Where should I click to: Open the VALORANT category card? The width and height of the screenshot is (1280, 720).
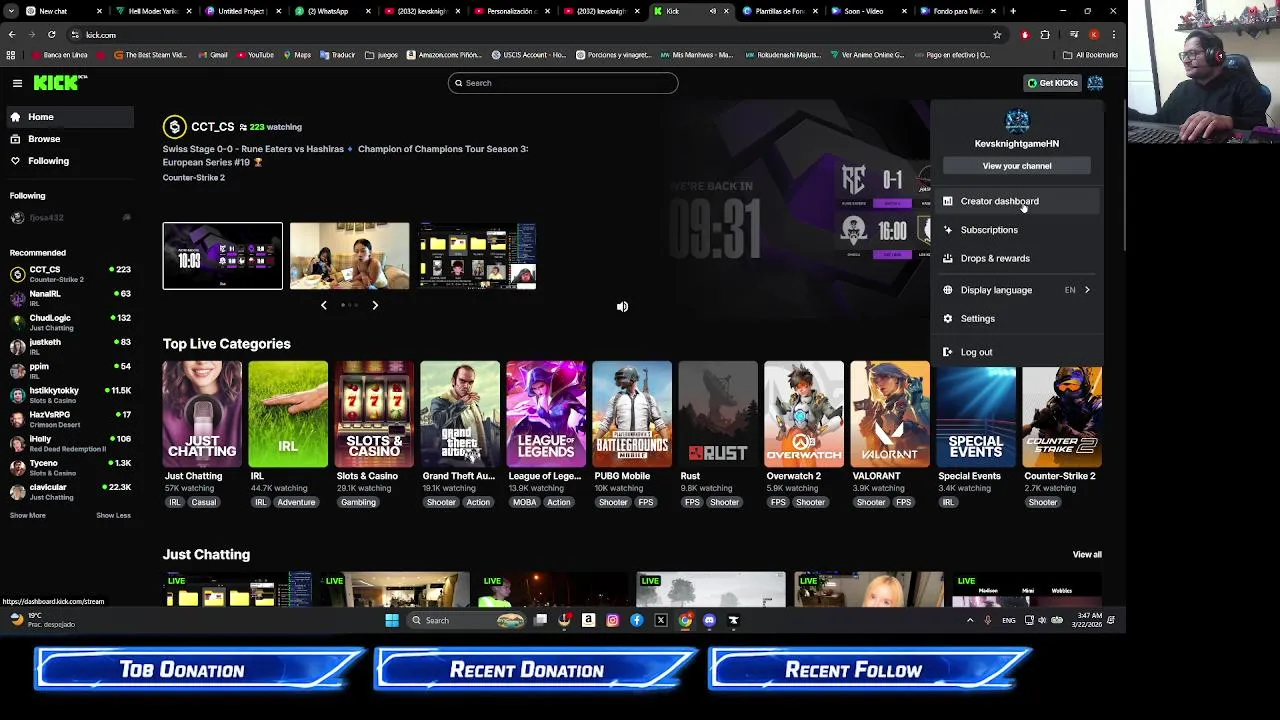coord(890,414)
